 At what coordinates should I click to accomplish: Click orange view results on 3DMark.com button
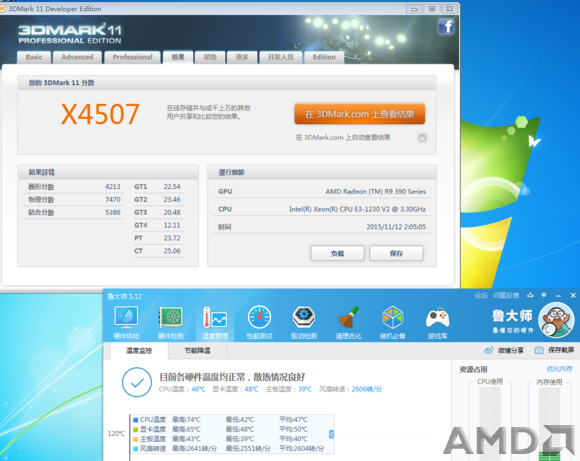coord(360,114)
